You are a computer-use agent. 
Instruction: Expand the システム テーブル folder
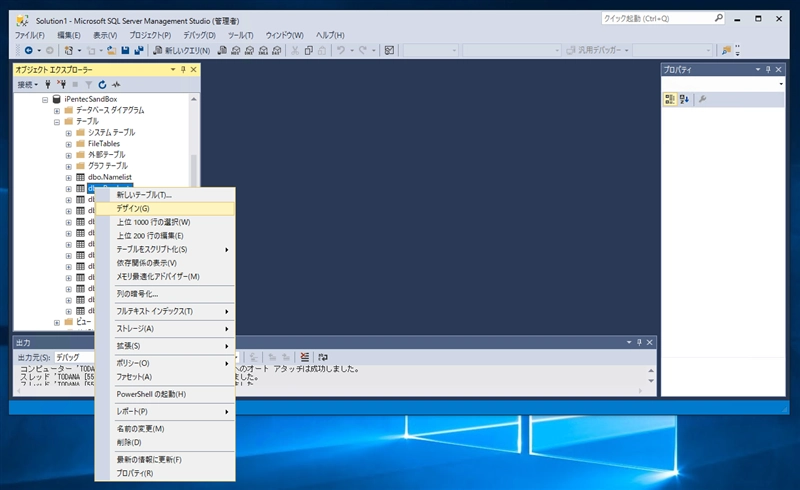[x=68, y=133]
